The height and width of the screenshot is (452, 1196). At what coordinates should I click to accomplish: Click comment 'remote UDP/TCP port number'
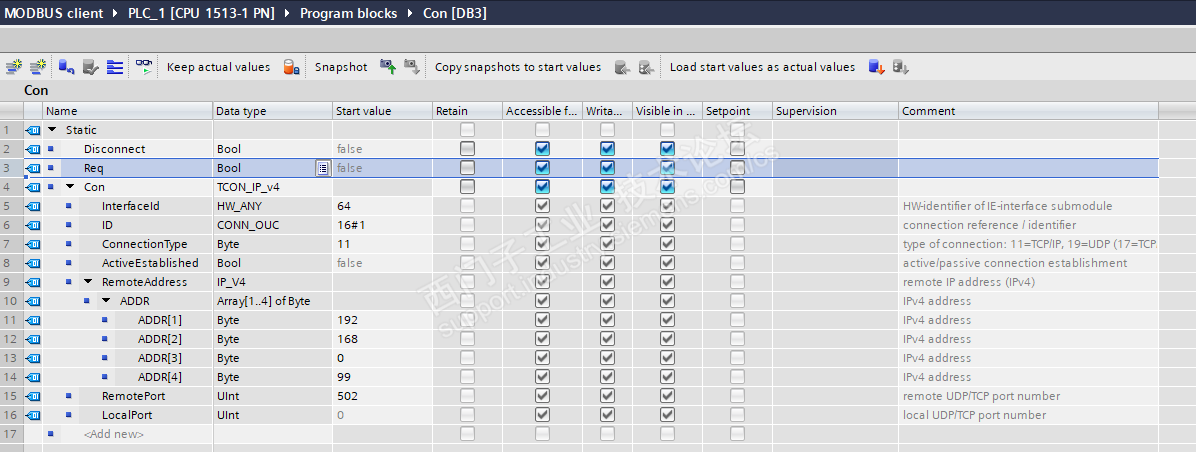(x=982, y=396)
